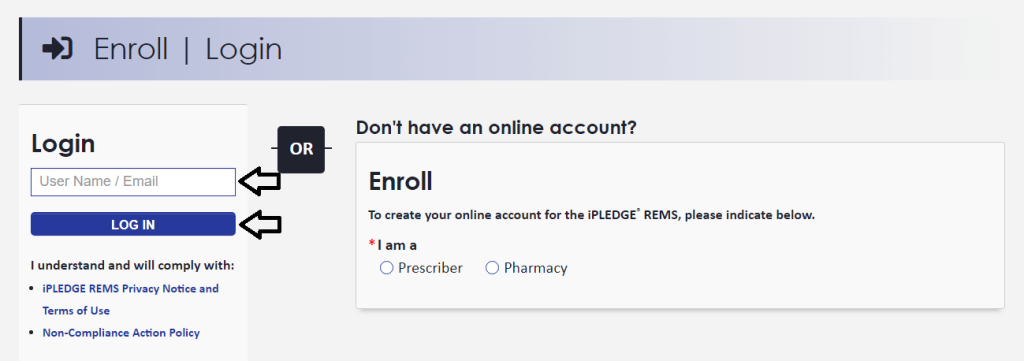
Task: Click the login arrow icon in header
Action: 57,48
